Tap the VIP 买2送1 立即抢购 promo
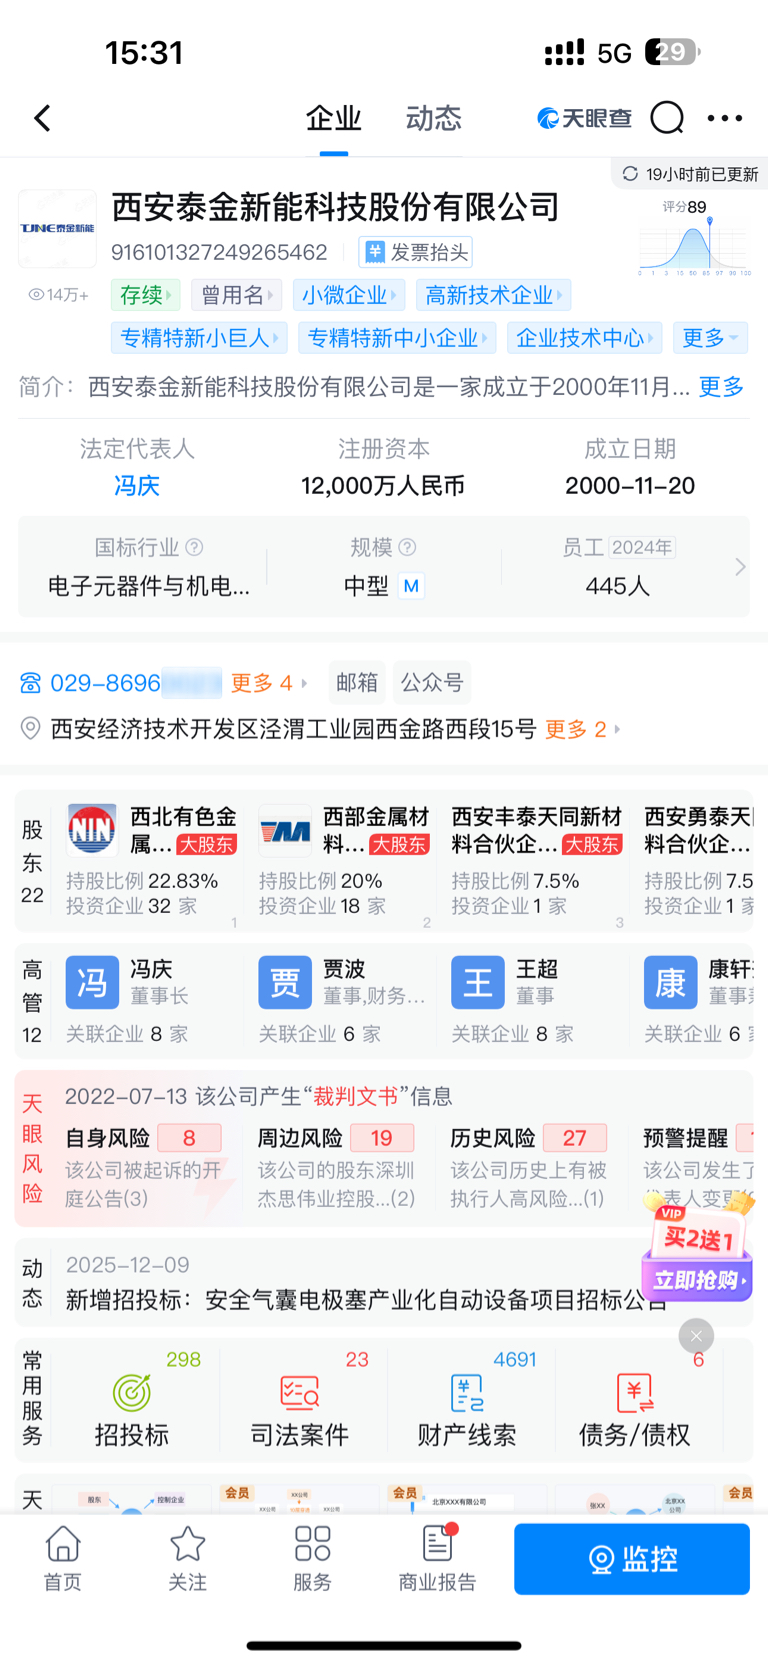Image resolution: width=768 pixels, height=1665 pixels. [x=697, y=1250]
